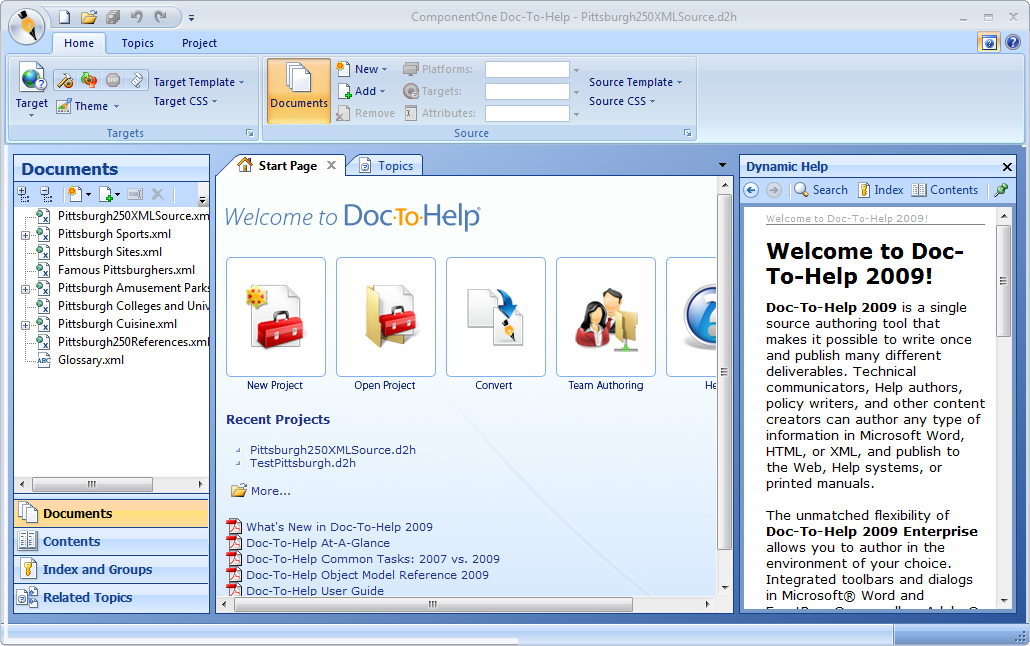This screenshot has width=1030, height=646.
Task: Click the help question mark icon in ribbon corner
Action: (x=1013, y=43)
